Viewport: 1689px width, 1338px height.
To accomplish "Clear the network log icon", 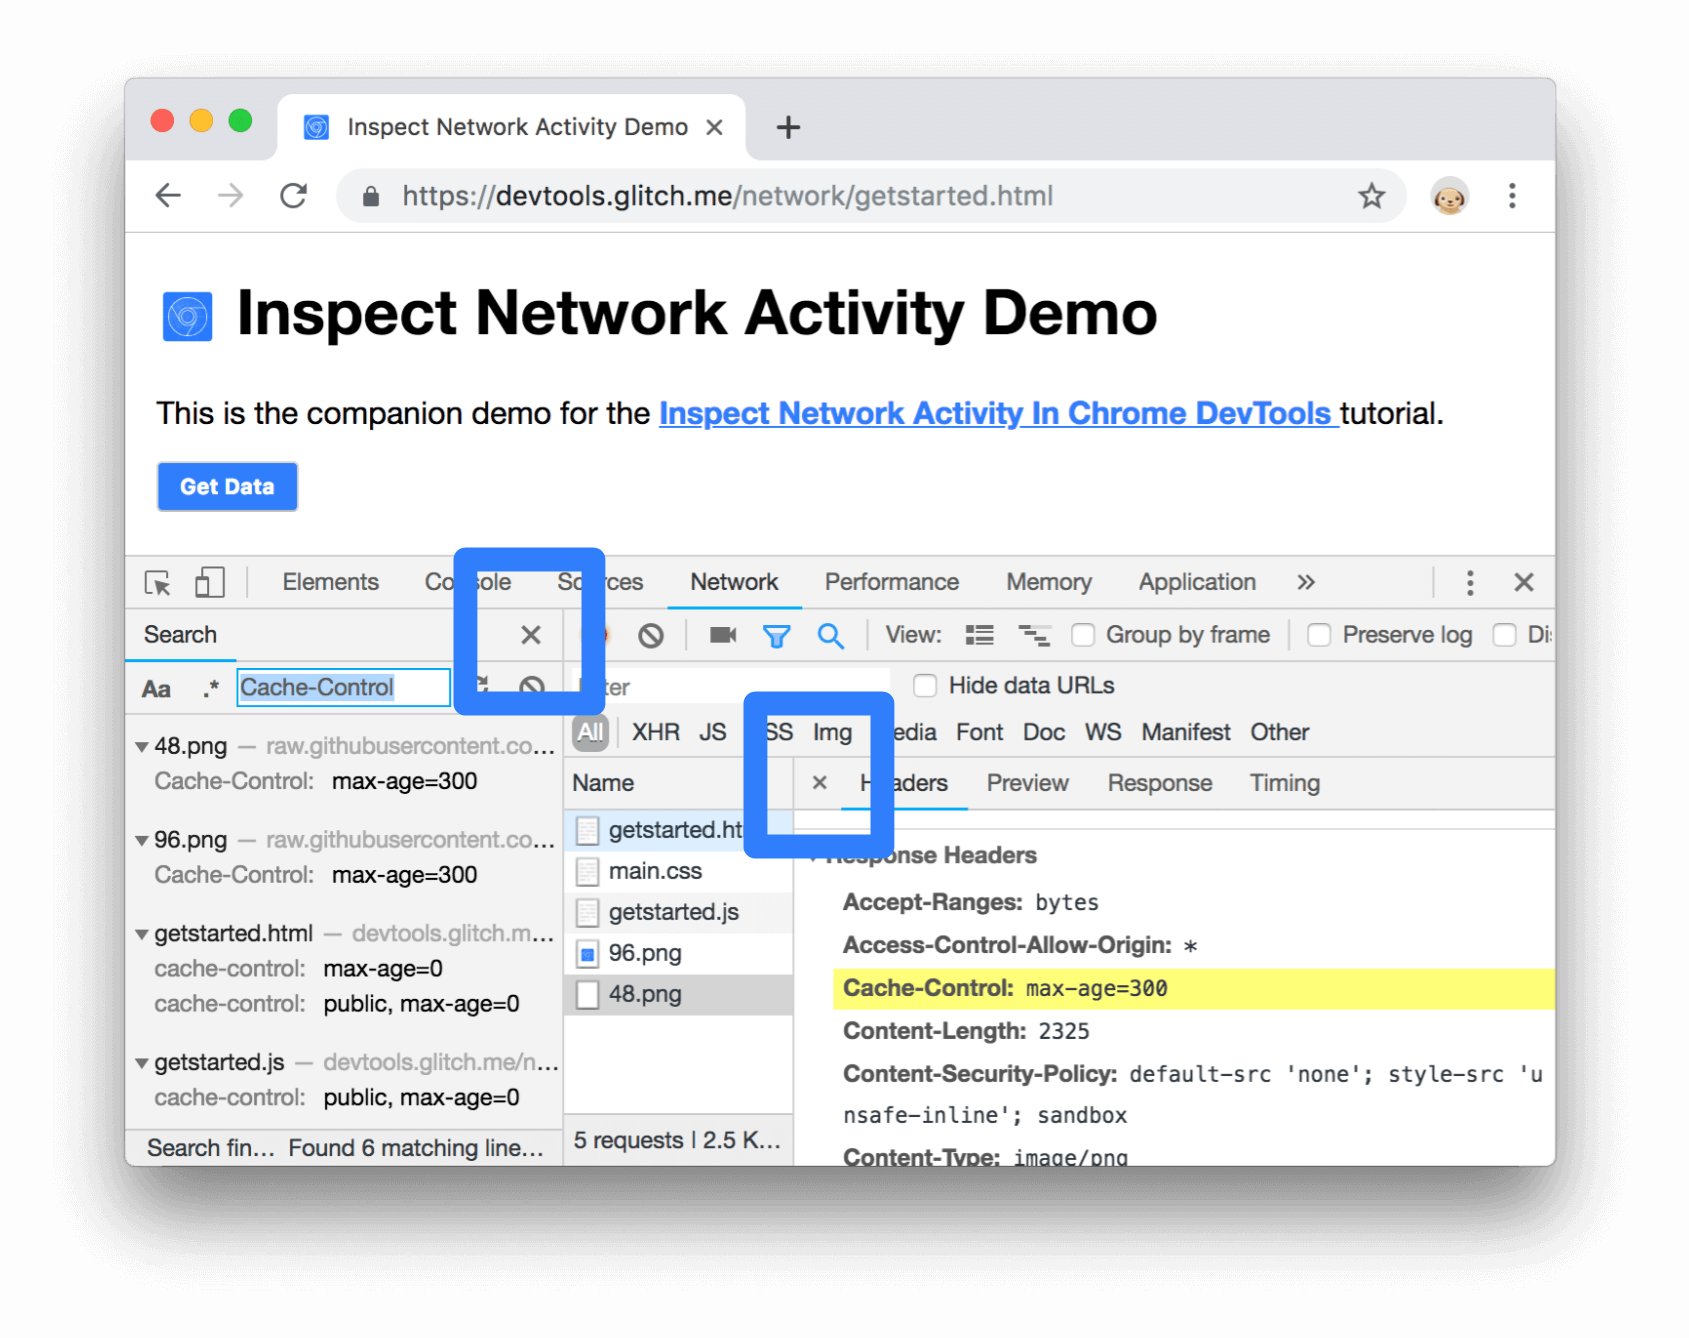I will tap(651, 635).
